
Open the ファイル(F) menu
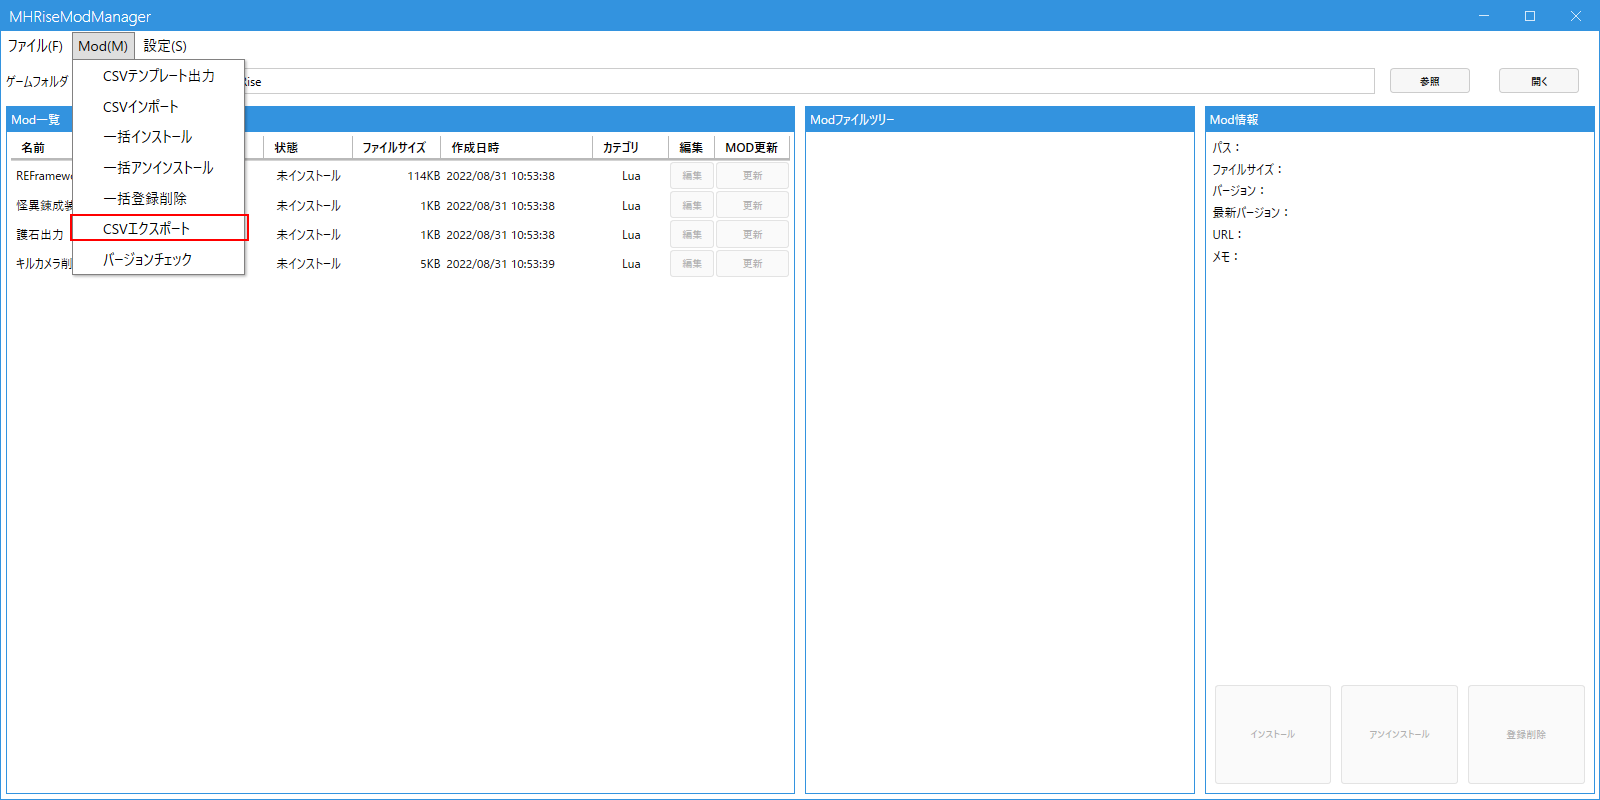pyautogui.click(x=35, y=46)
